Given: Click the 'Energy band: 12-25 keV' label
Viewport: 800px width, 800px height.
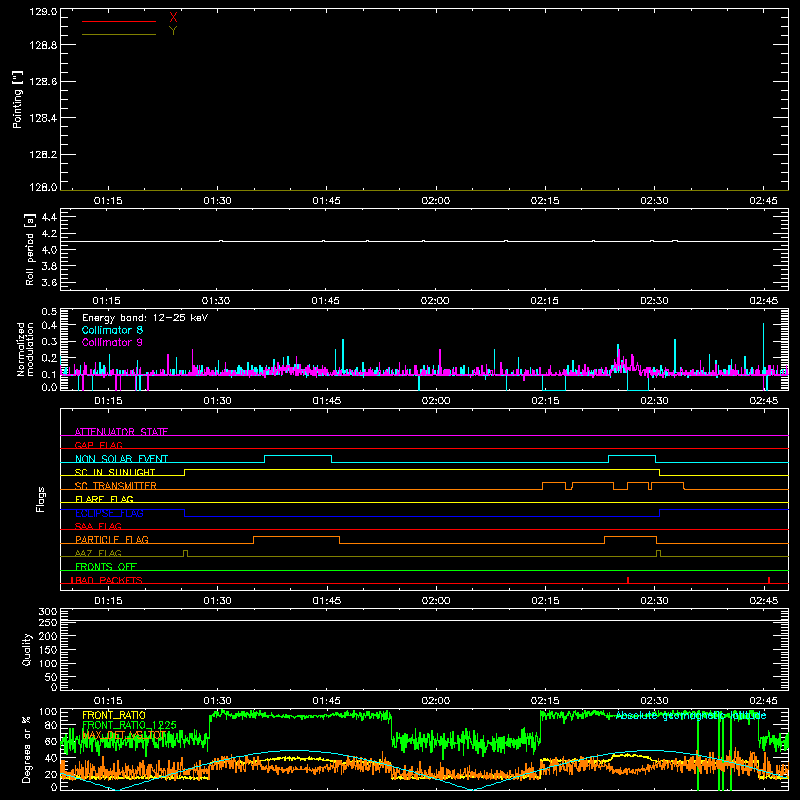Looking at the screenshot, I should coord(145,318).
